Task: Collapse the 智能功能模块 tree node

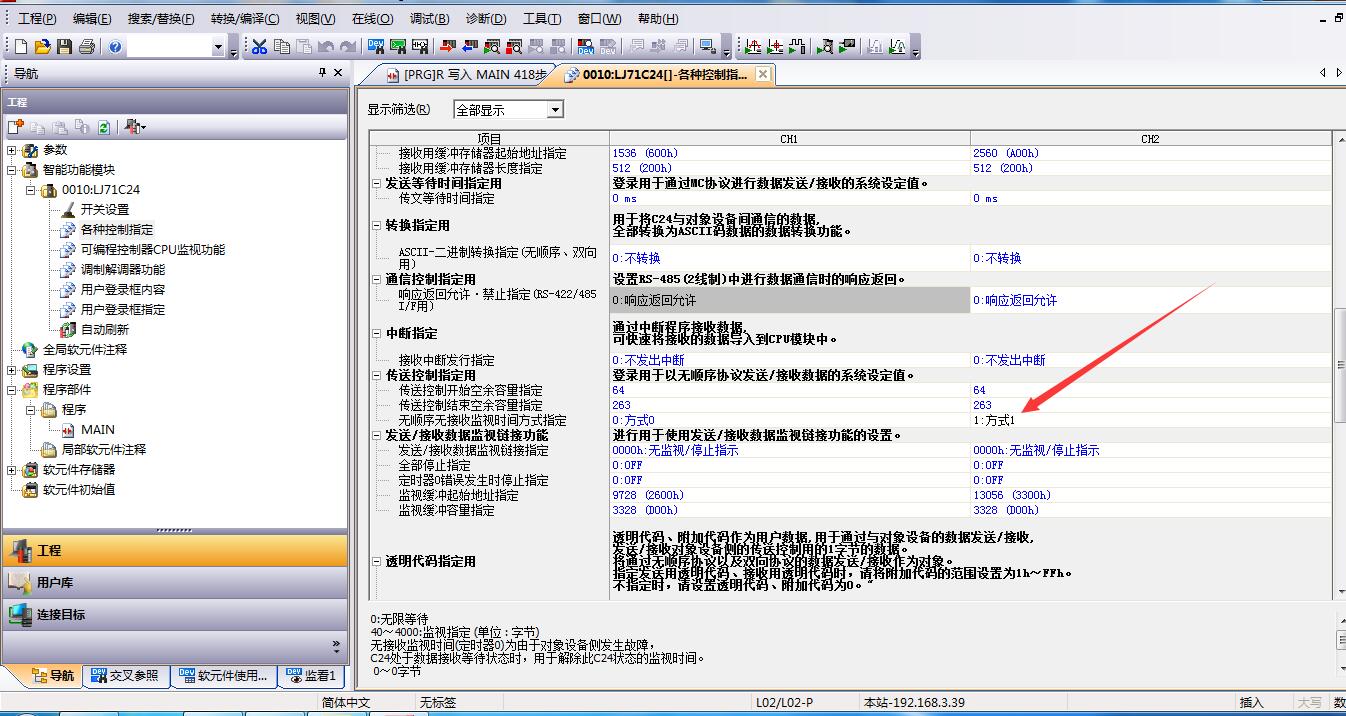Action: pos(12,170)
